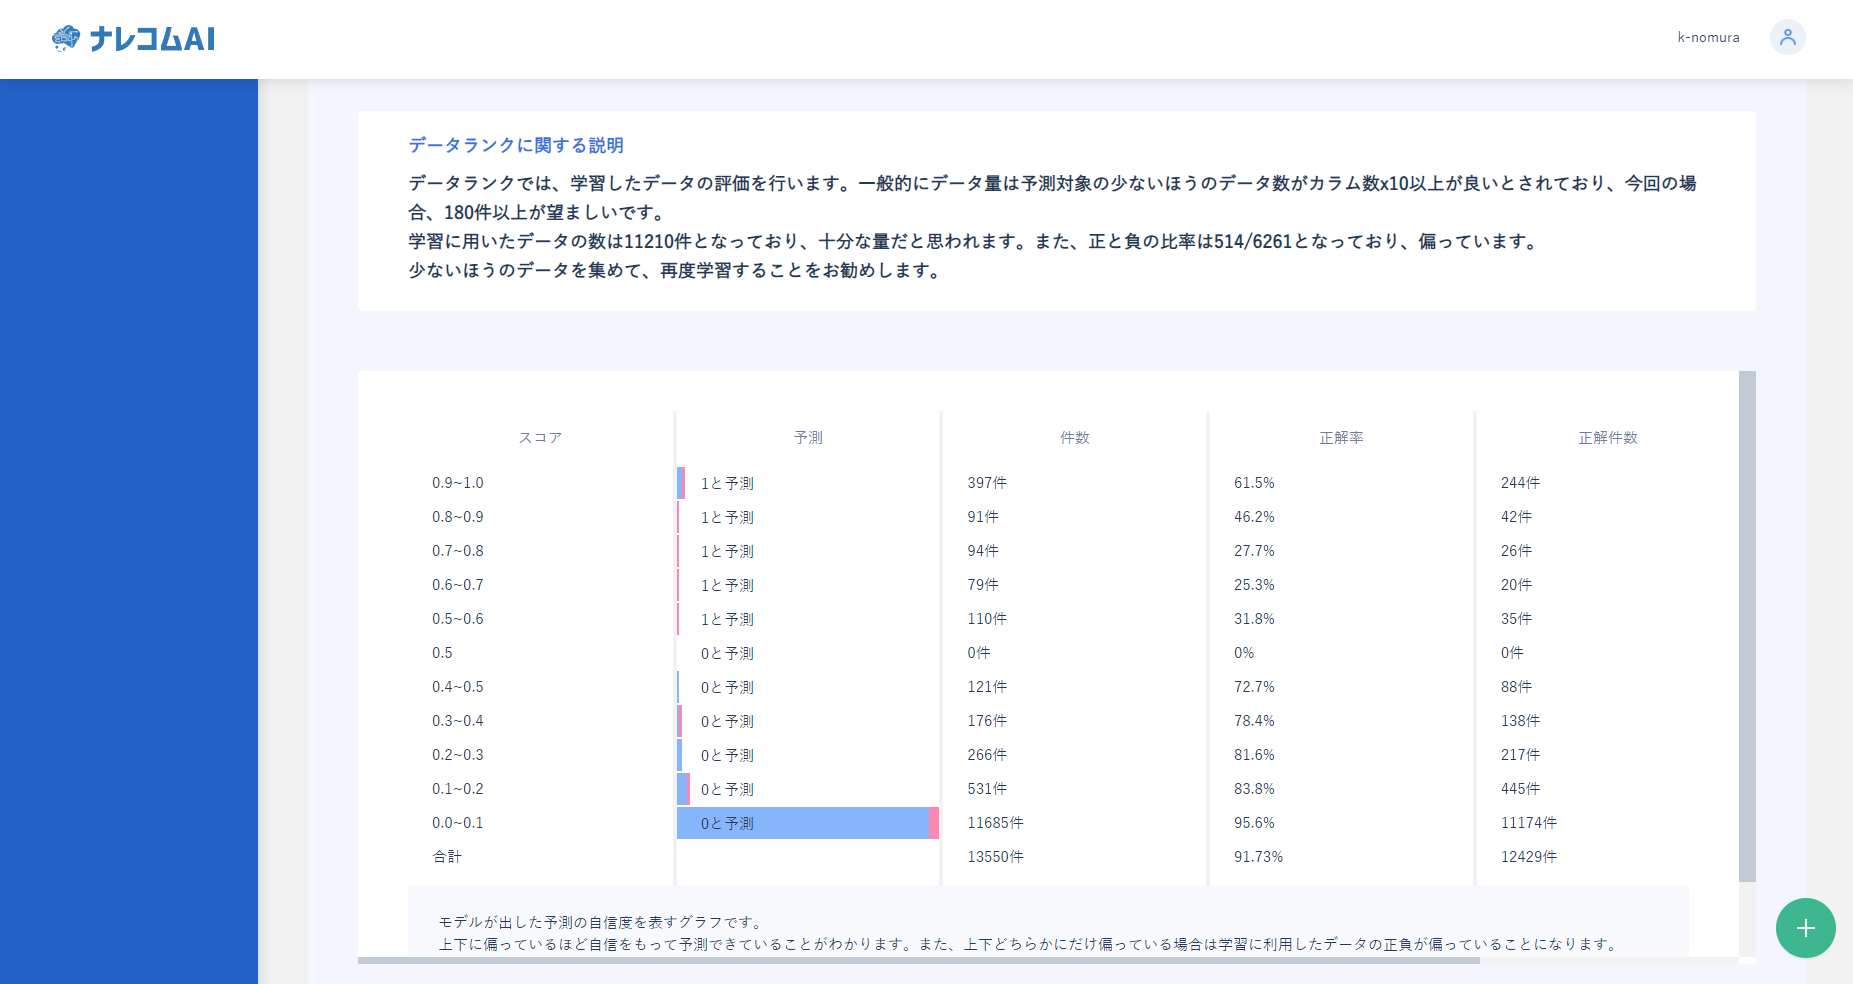The height and width of the screenshot is (984, 1853).
Task: Click the accuracy value 46.2%
Action: [x=1254, y=517]
